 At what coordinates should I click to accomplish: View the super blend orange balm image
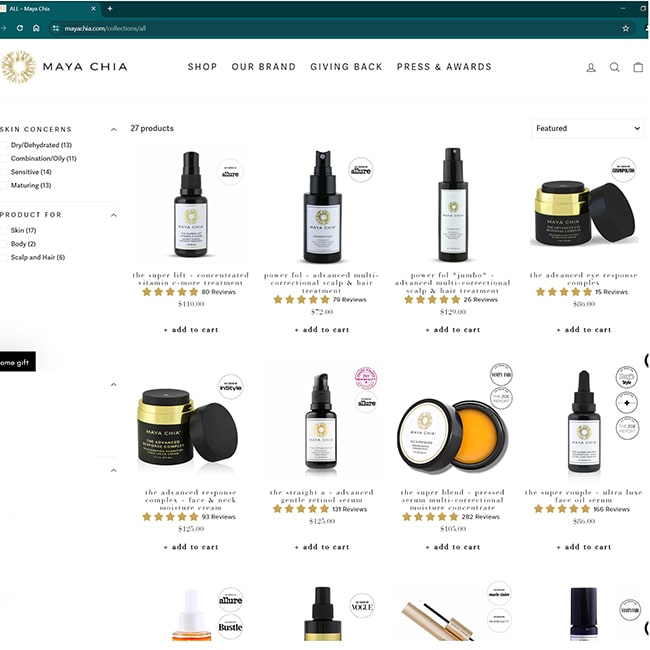(x=452, y=436)
